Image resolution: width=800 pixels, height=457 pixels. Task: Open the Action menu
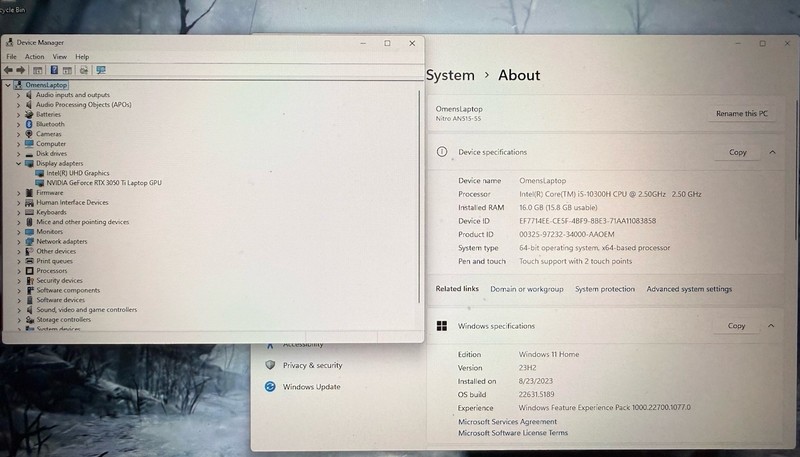pos(35,57)
